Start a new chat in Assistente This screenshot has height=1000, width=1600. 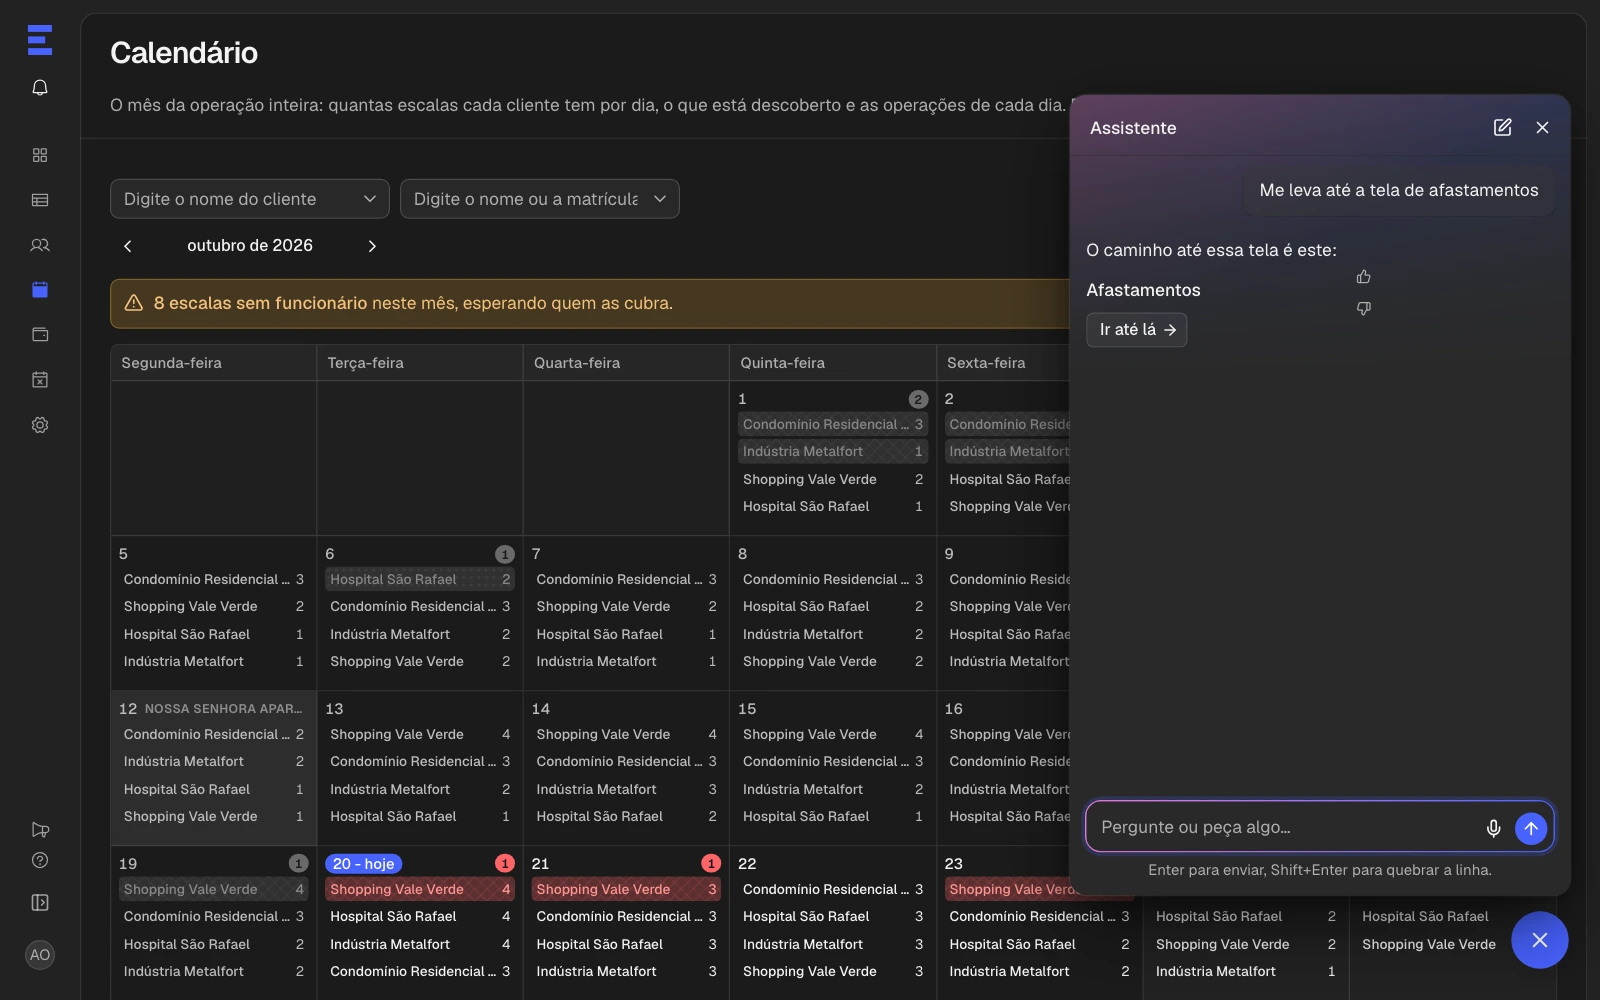tap(1502, 127)
